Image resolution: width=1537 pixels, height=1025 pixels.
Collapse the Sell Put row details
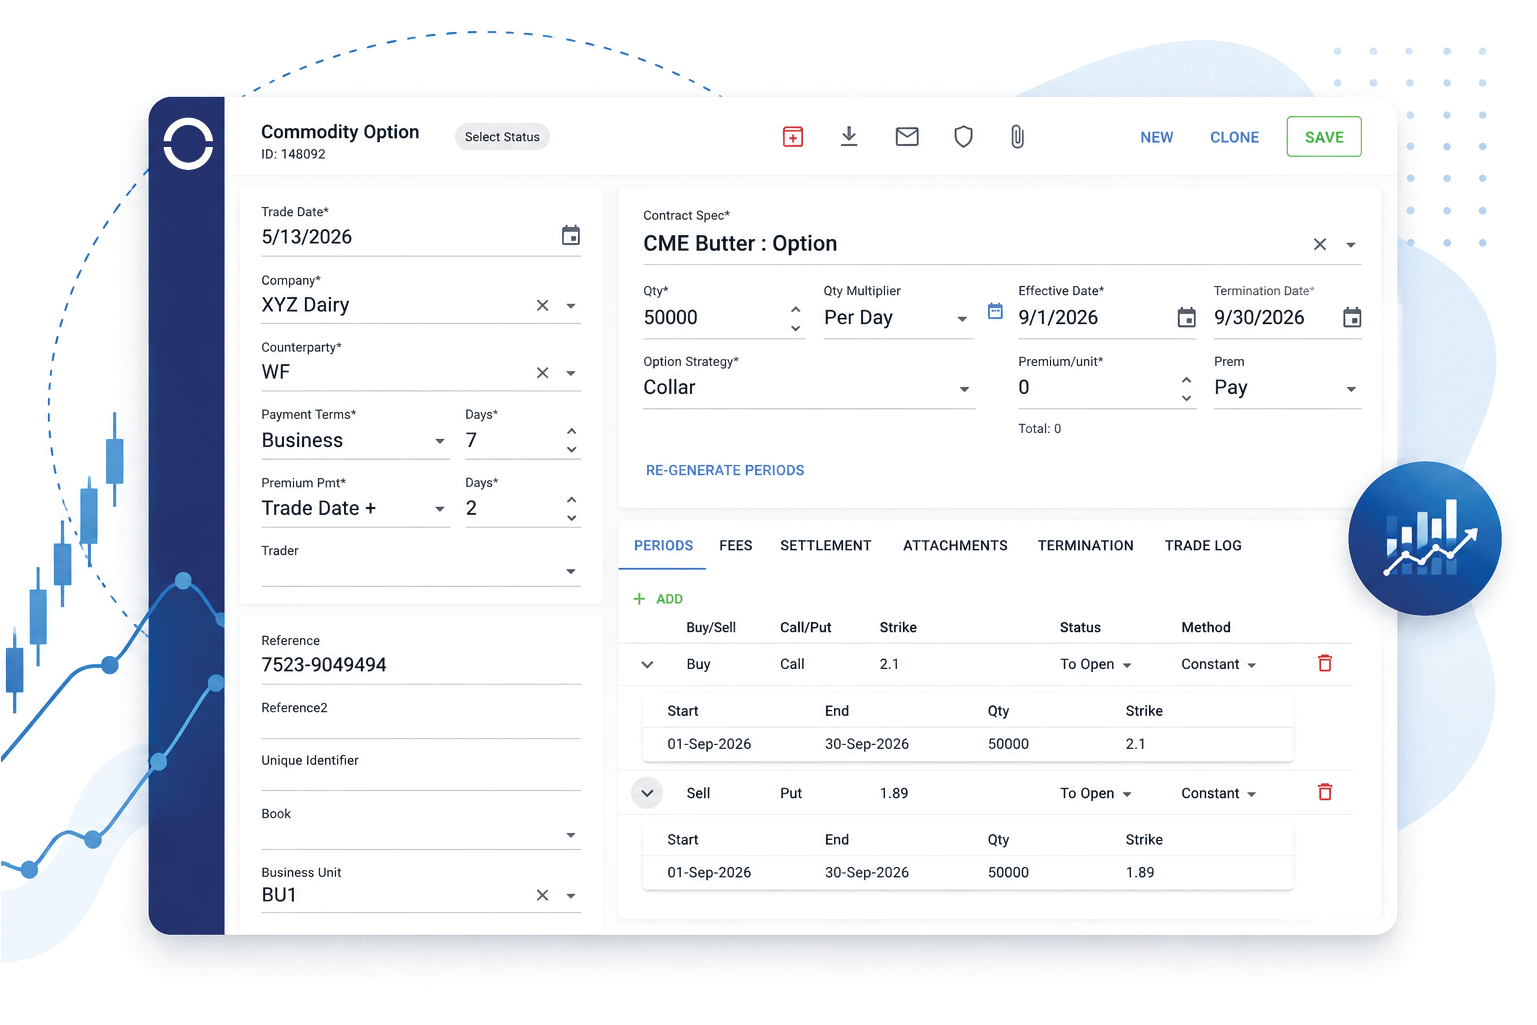(x=647, y=793)
